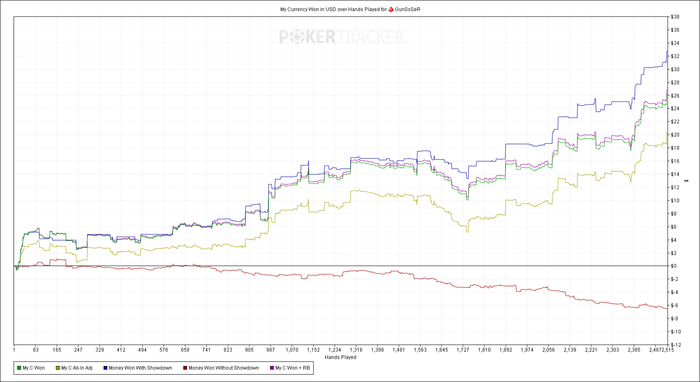Click the $30 value on the y-axis
The width and height of the screenshot is (700, 382).
[x=675, y=69]
